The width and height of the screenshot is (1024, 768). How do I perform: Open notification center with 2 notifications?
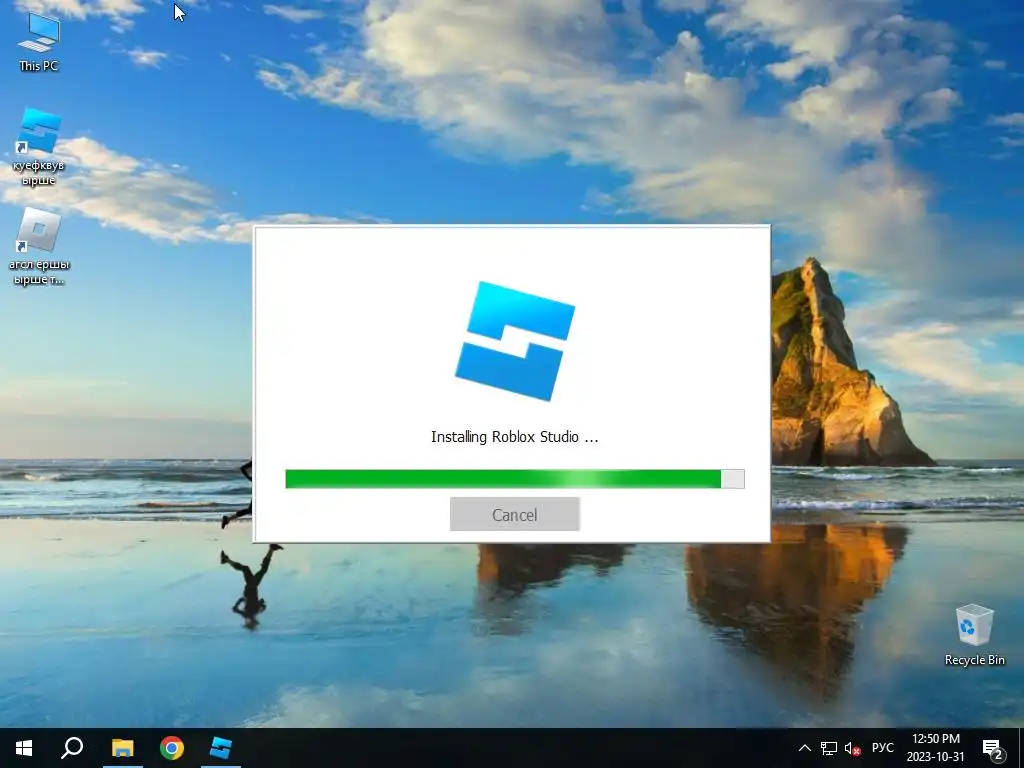[x=993, y=748]
